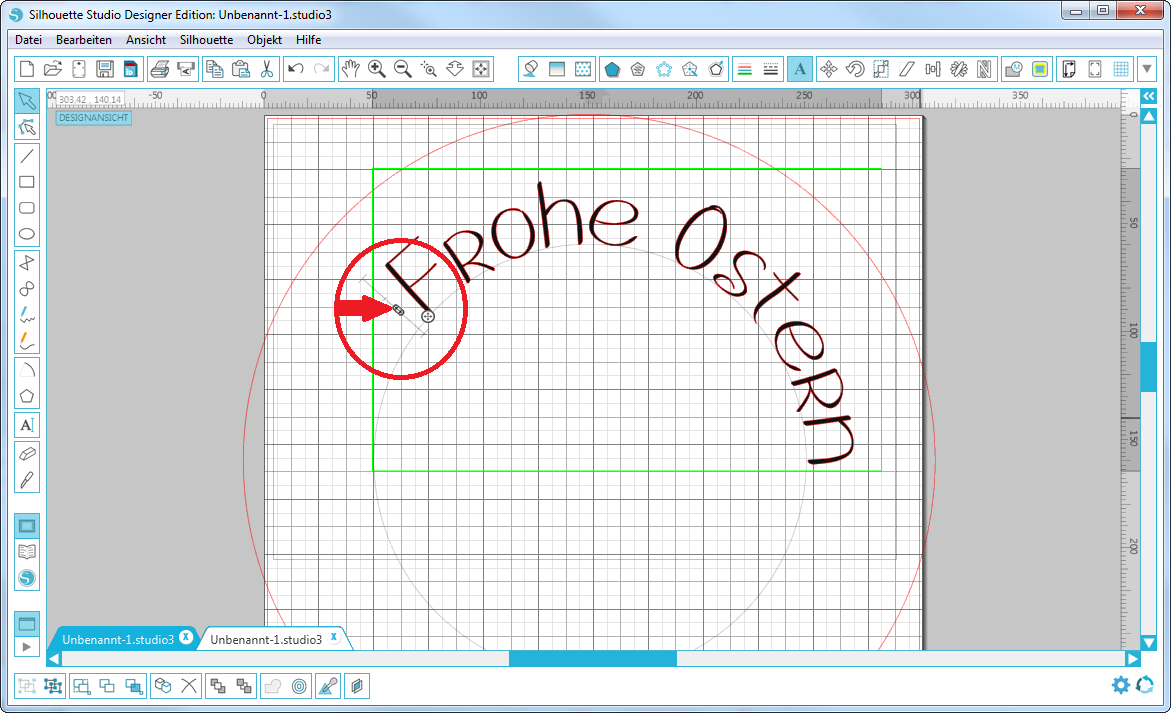Switch to the first Unbenannt-1.studio3 tab
The height and width of the screenshot is (713, 1171).
coord(118,639)
